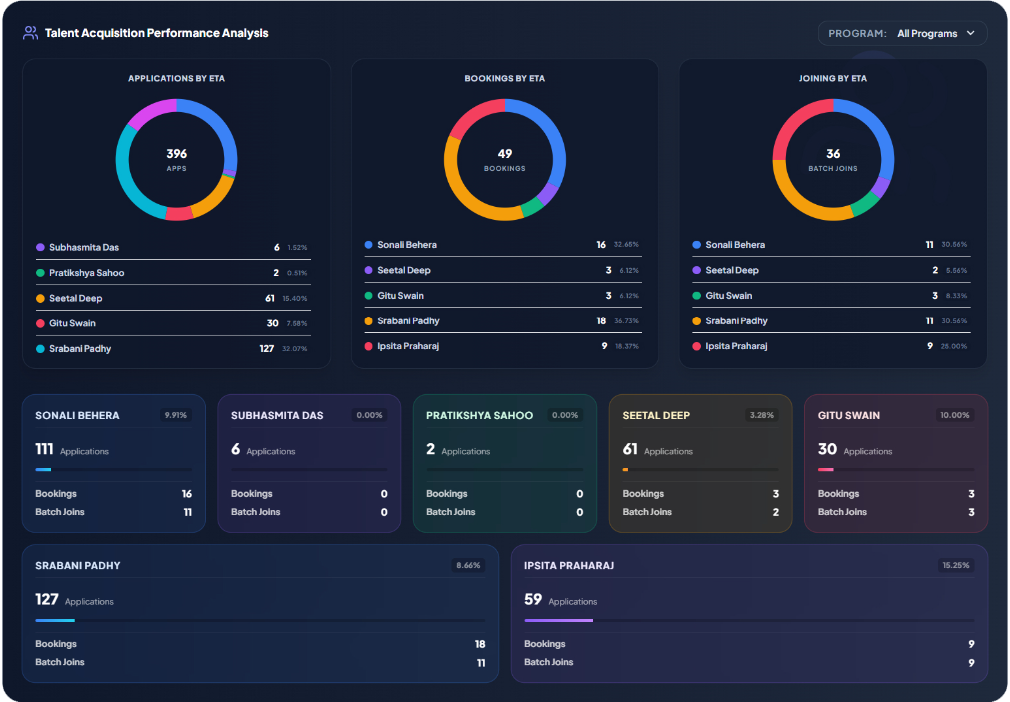Click the progress bar on Ipsita Praharaj card
Image resolution: width=1010 pixels, height=702 pixels.
(749, 620)
